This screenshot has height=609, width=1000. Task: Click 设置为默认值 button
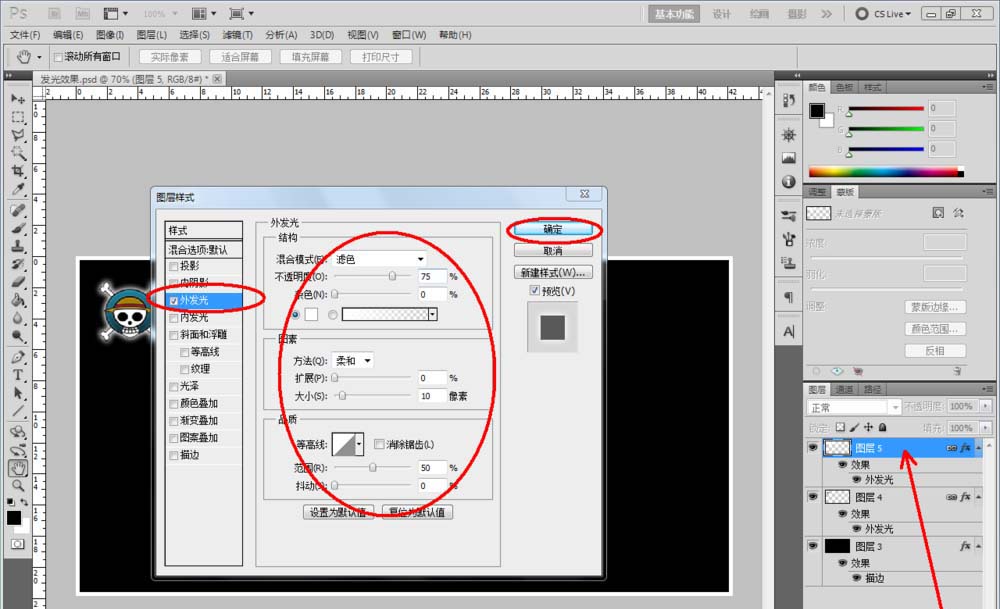click(338, 512)
